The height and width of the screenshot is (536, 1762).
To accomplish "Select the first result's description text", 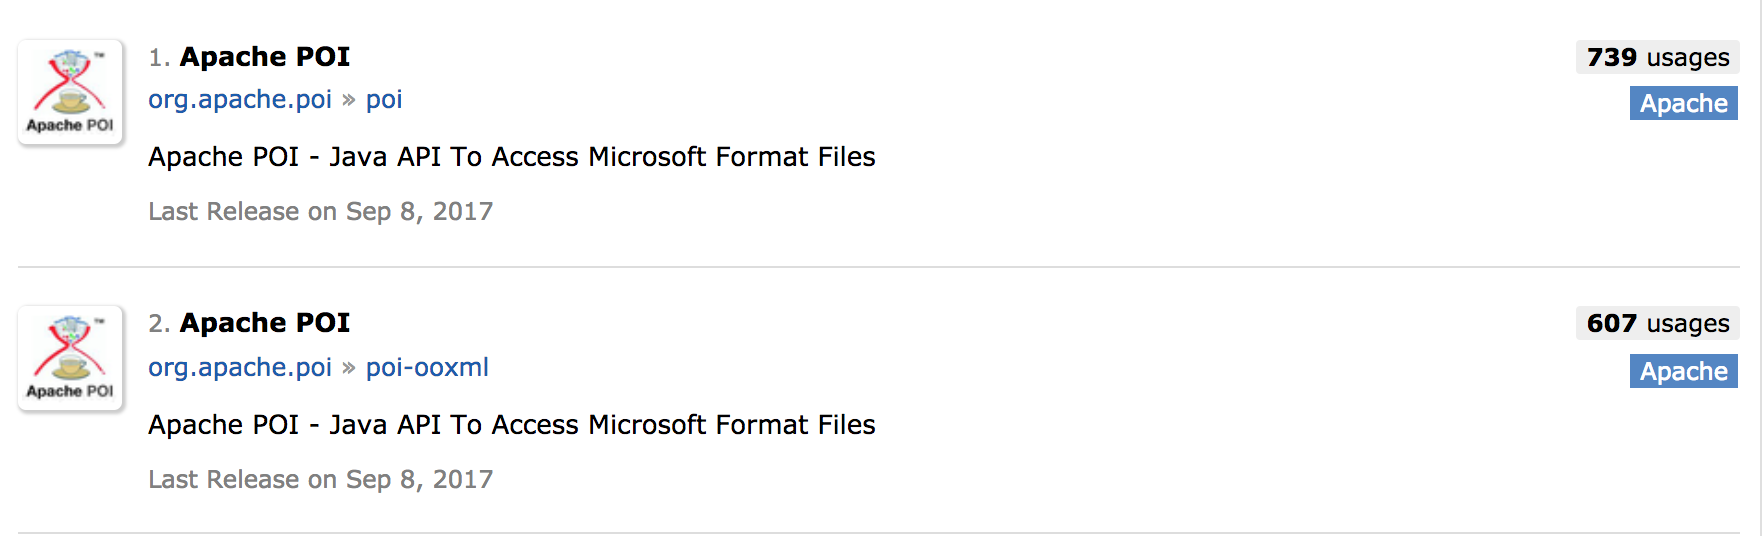I will pyautogui.click(x=512, y=157).
